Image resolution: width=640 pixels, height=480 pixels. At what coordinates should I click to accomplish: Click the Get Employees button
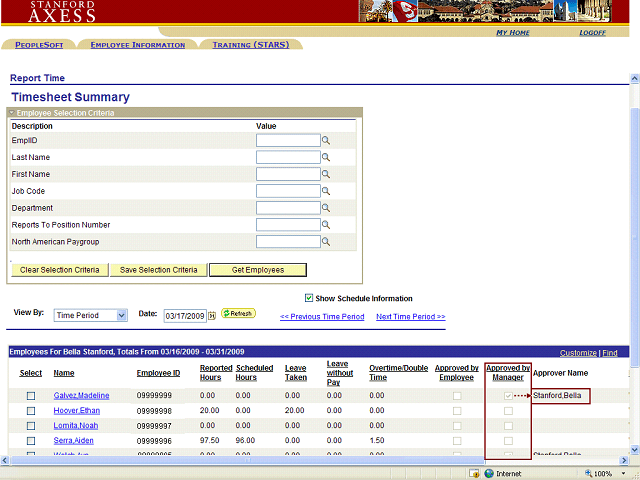257,270
